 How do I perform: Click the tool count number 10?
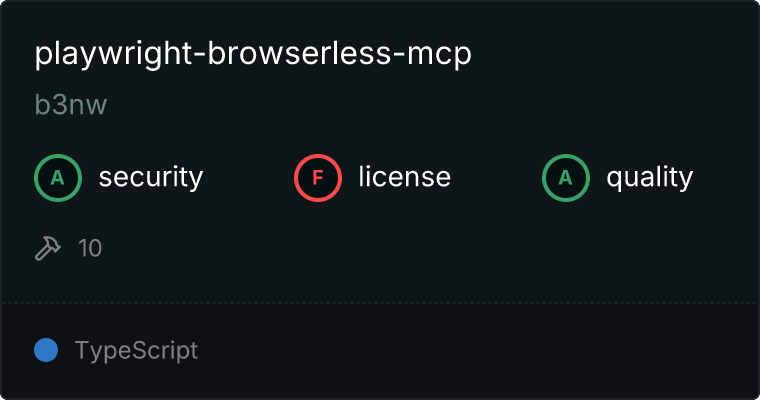click(x=90, y=248)
